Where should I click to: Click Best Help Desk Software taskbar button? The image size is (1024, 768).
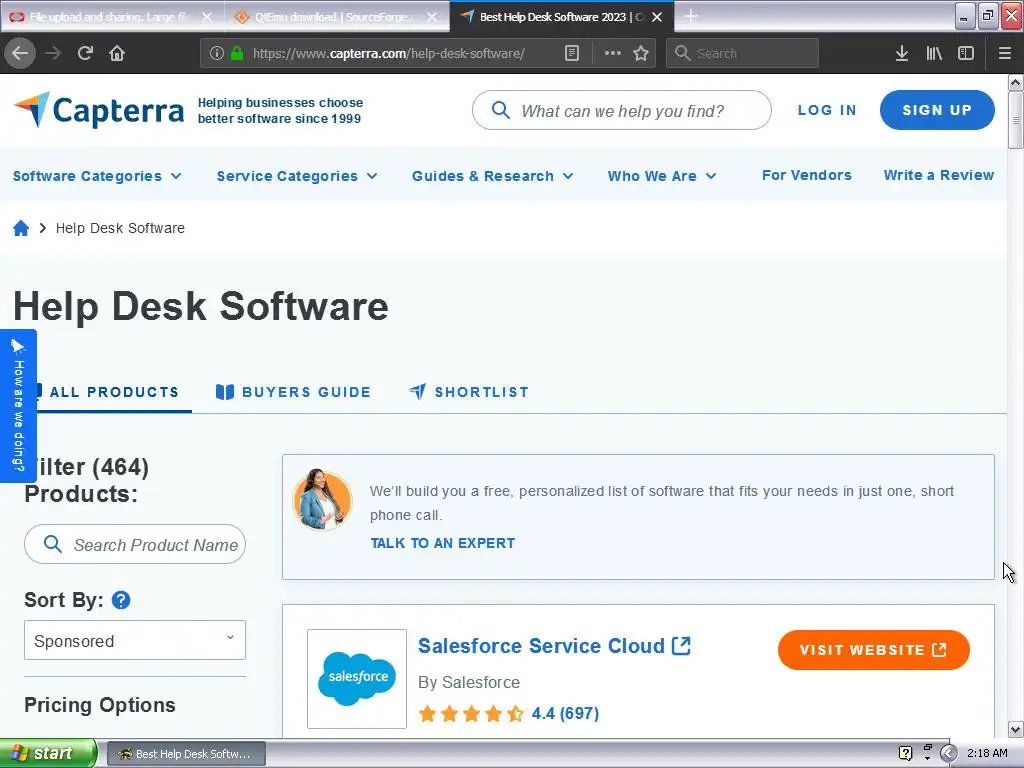[186, 754]
